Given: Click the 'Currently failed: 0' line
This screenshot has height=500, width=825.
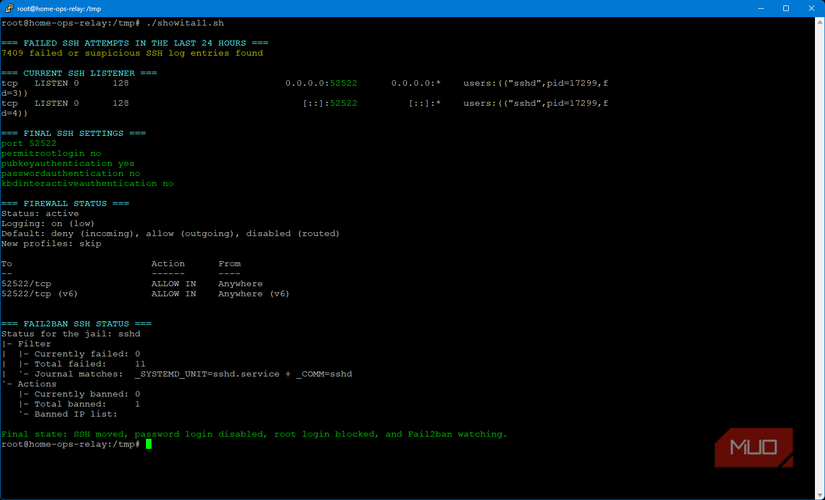Looking at the screenshot, I should [x=79, y=354].
